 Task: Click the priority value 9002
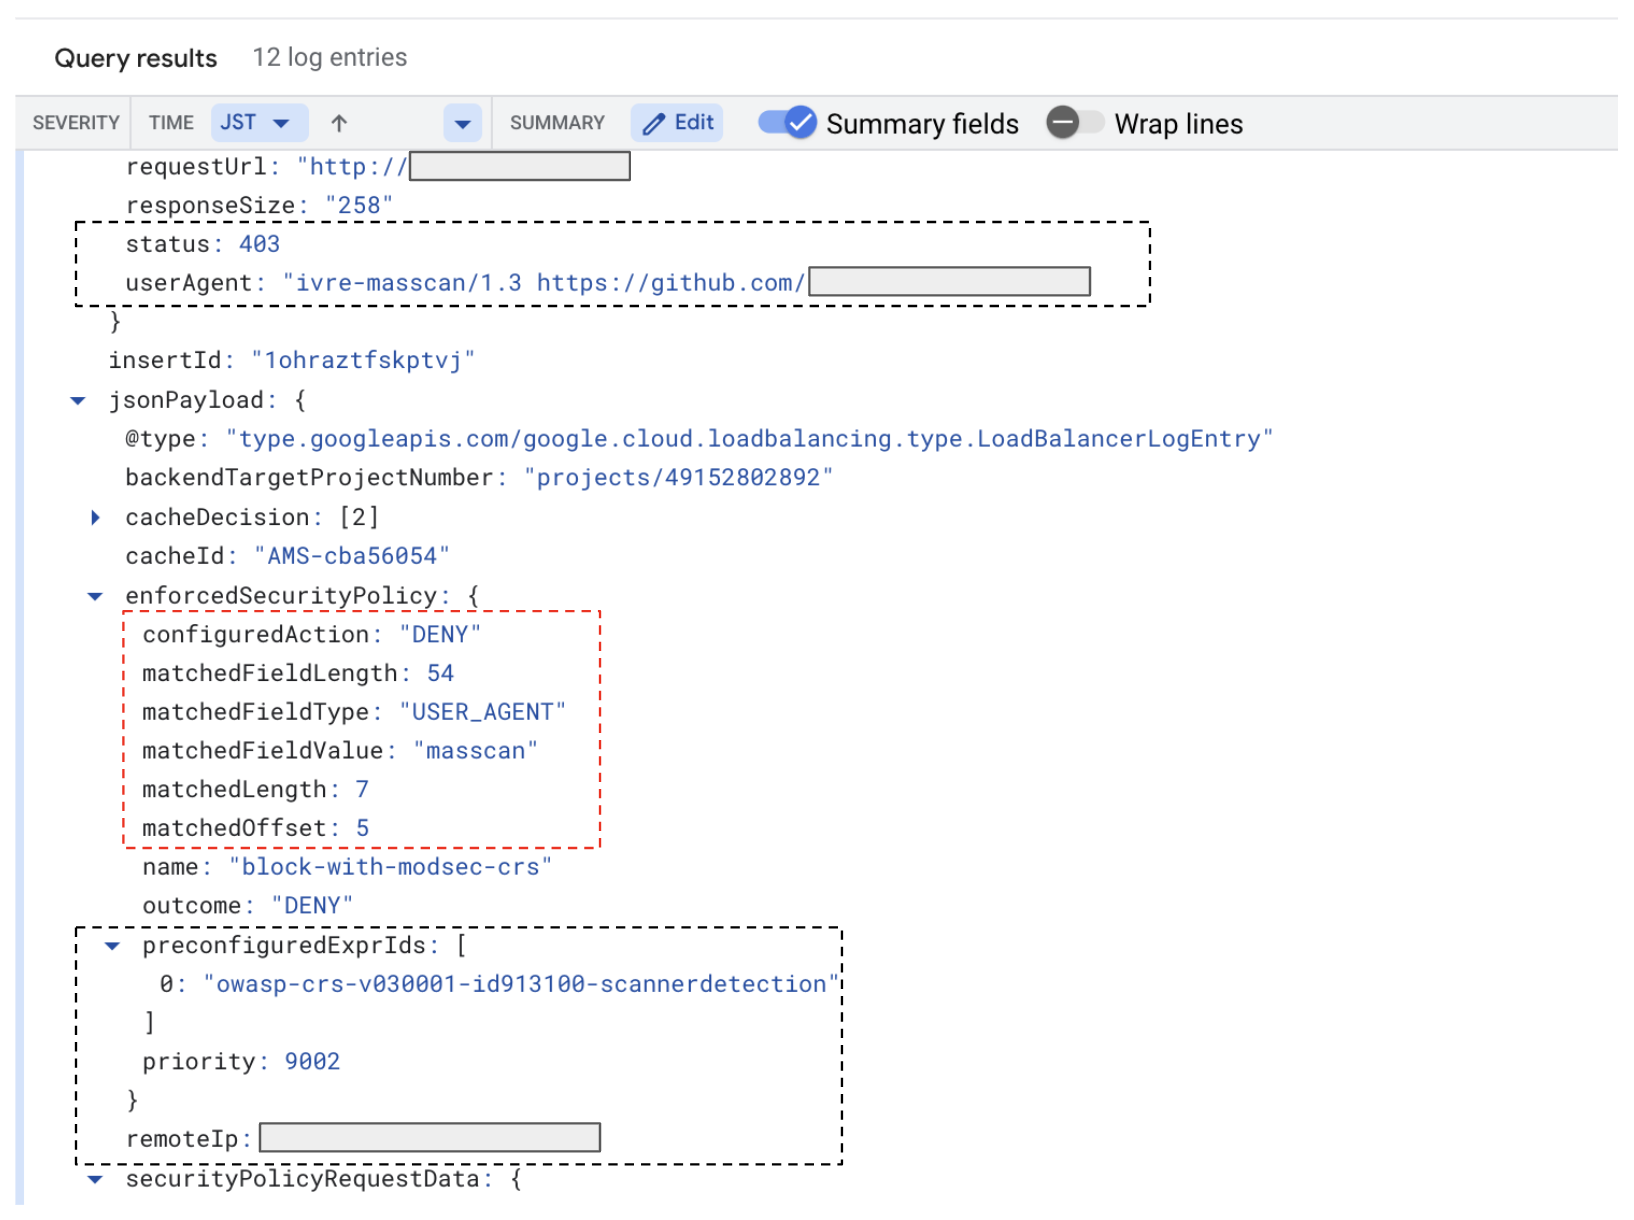coord(312,1062)
